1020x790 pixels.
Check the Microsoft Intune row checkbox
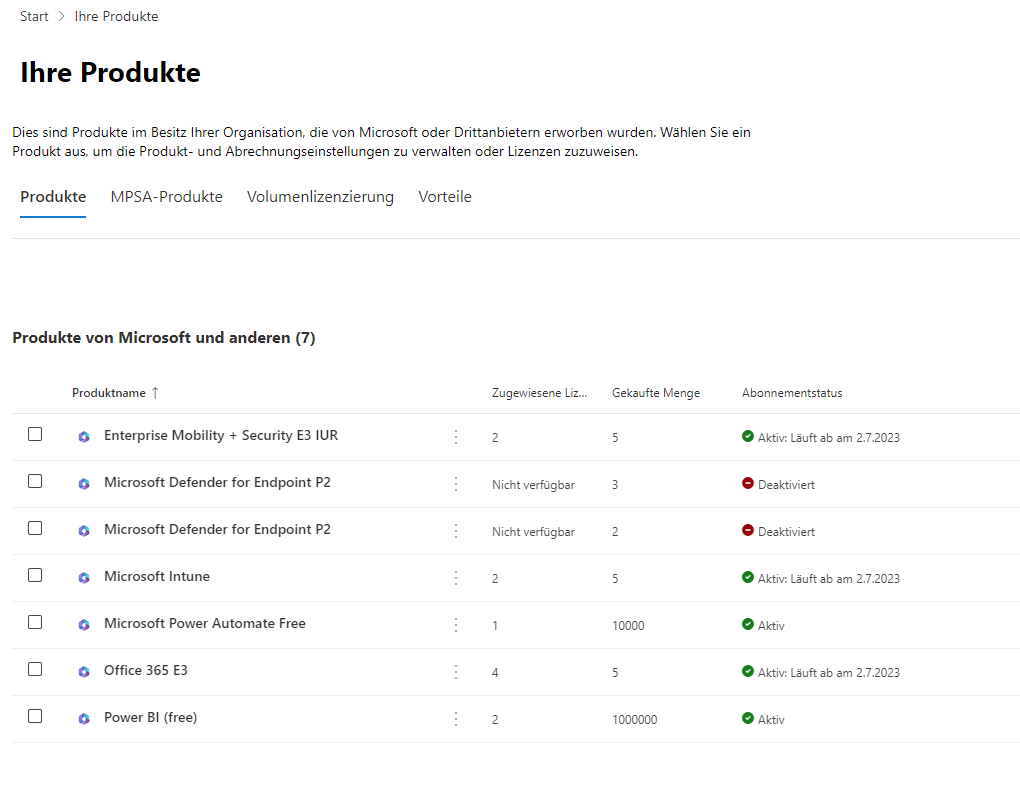click(35, 575)
